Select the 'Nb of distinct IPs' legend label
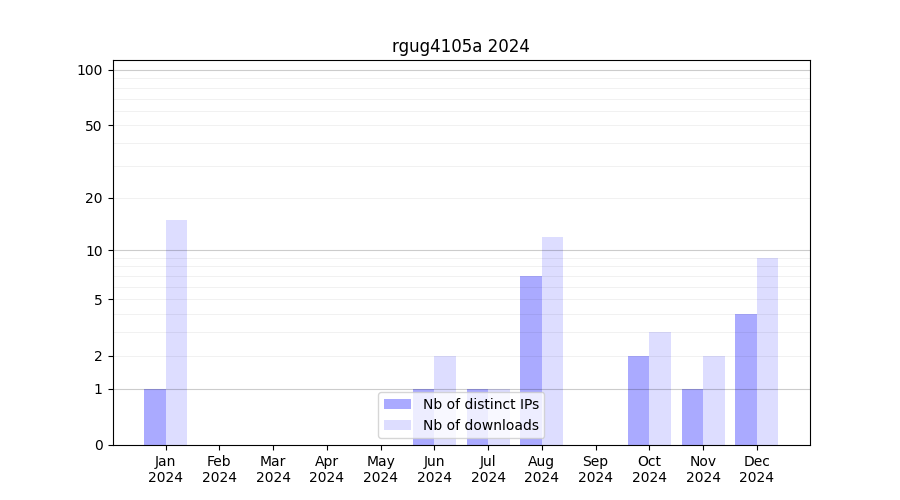 [480, 404]
